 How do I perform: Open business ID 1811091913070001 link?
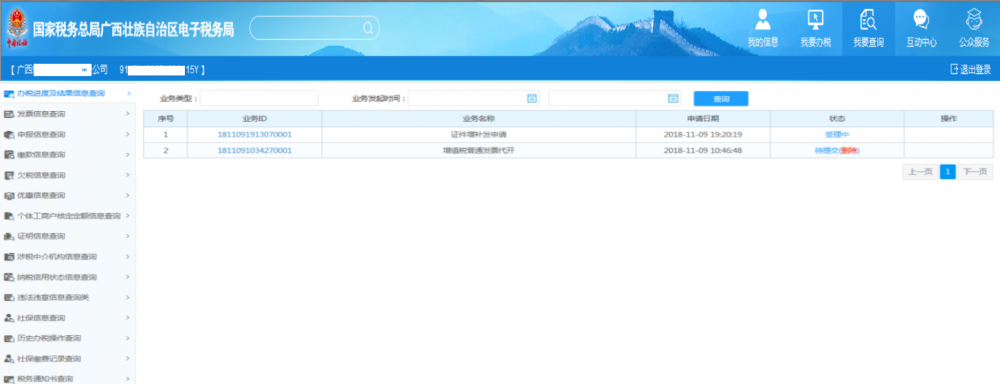pos(254,135)
